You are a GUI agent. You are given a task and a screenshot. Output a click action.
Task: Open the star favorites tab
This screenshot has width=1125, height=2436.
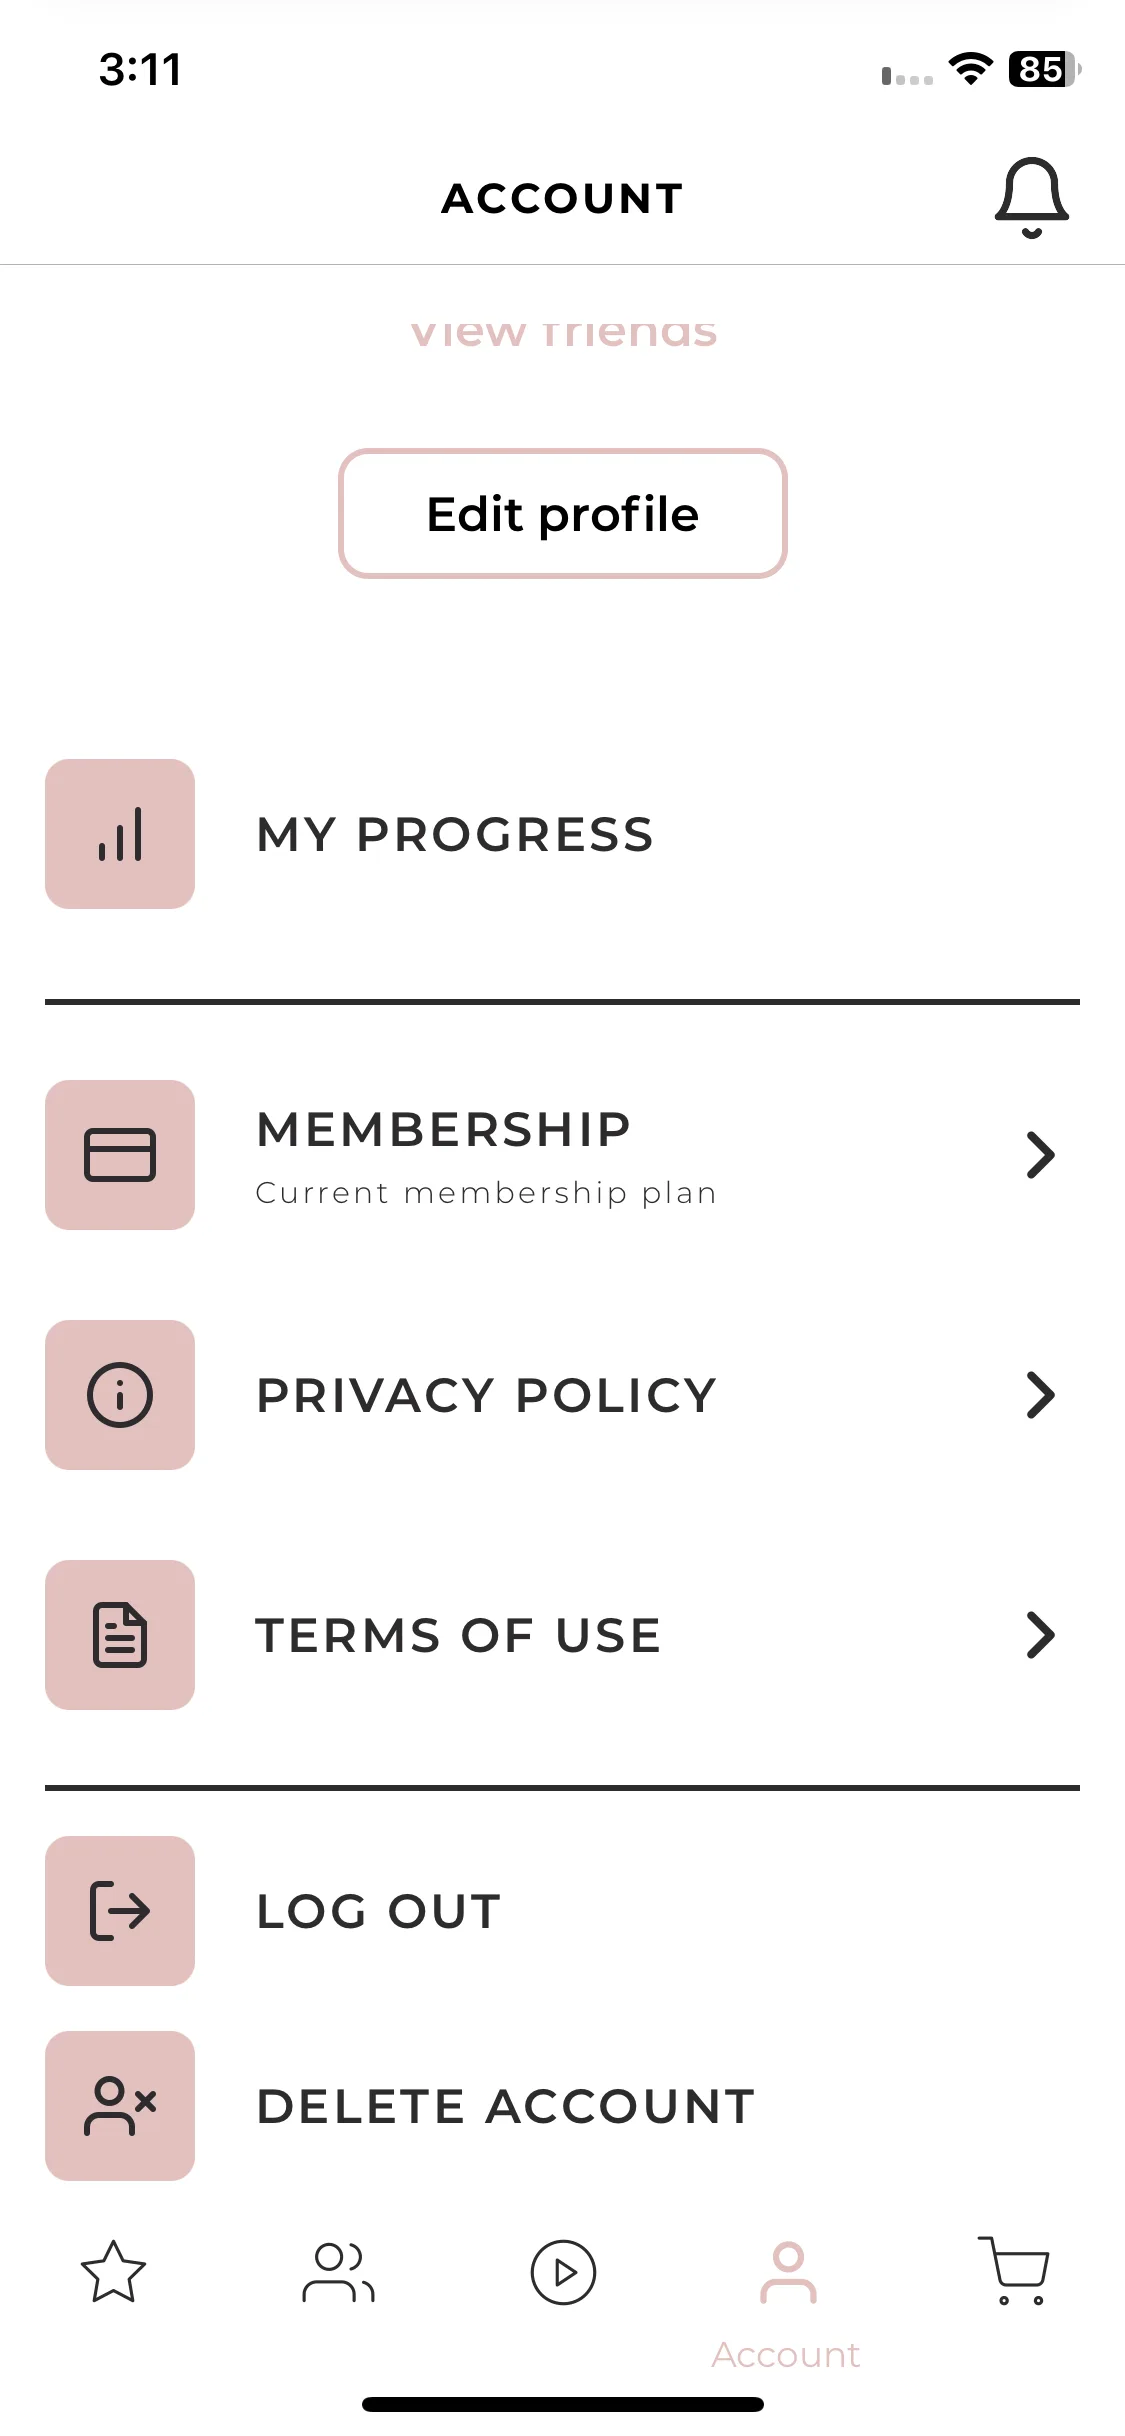click(113, 2271)
